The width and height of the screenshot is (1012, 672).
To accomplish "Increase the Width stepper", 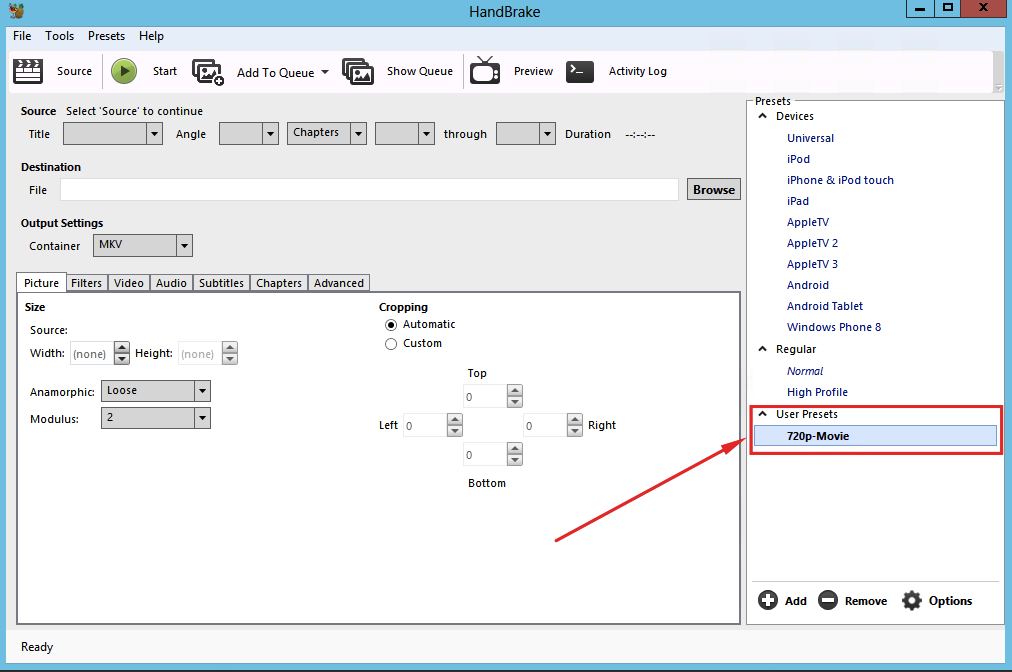I will coord(121,348).
